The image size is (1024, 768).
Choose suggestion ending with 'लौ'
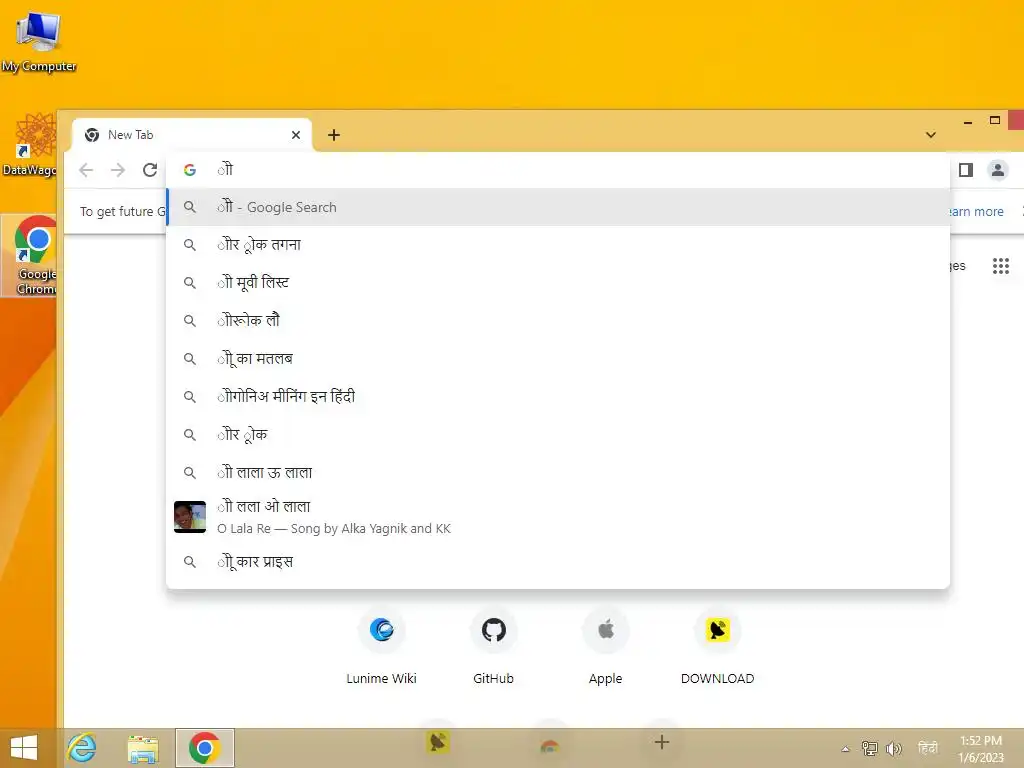pyautogui.click(x=558, y=321)
